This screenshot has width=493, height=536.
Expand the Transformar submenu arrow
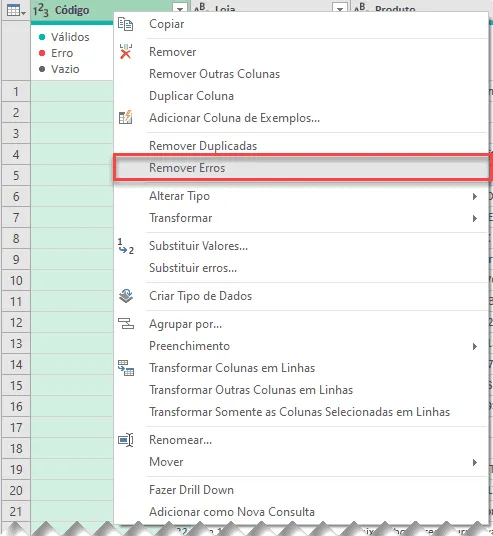pyautogui.click(x=475, y=218)
